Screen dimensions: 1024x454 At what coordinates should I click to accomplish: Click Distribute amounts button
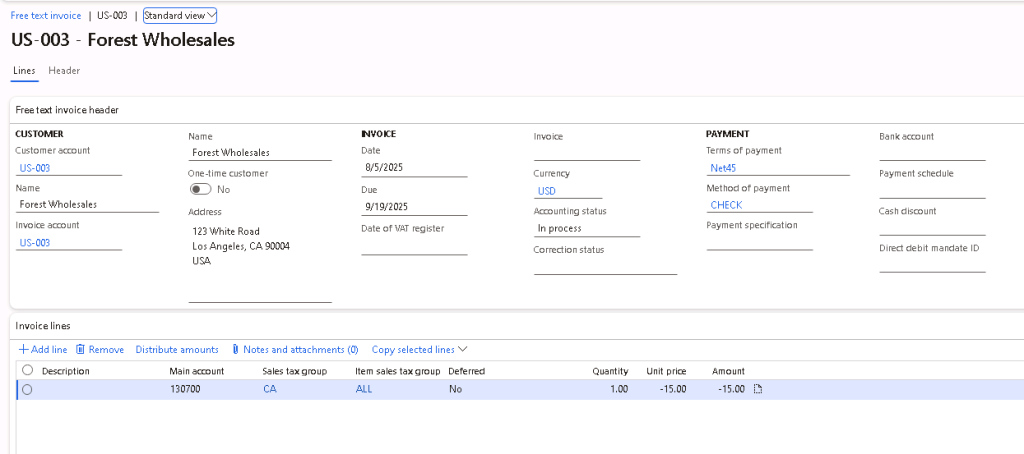pos(177,350)
